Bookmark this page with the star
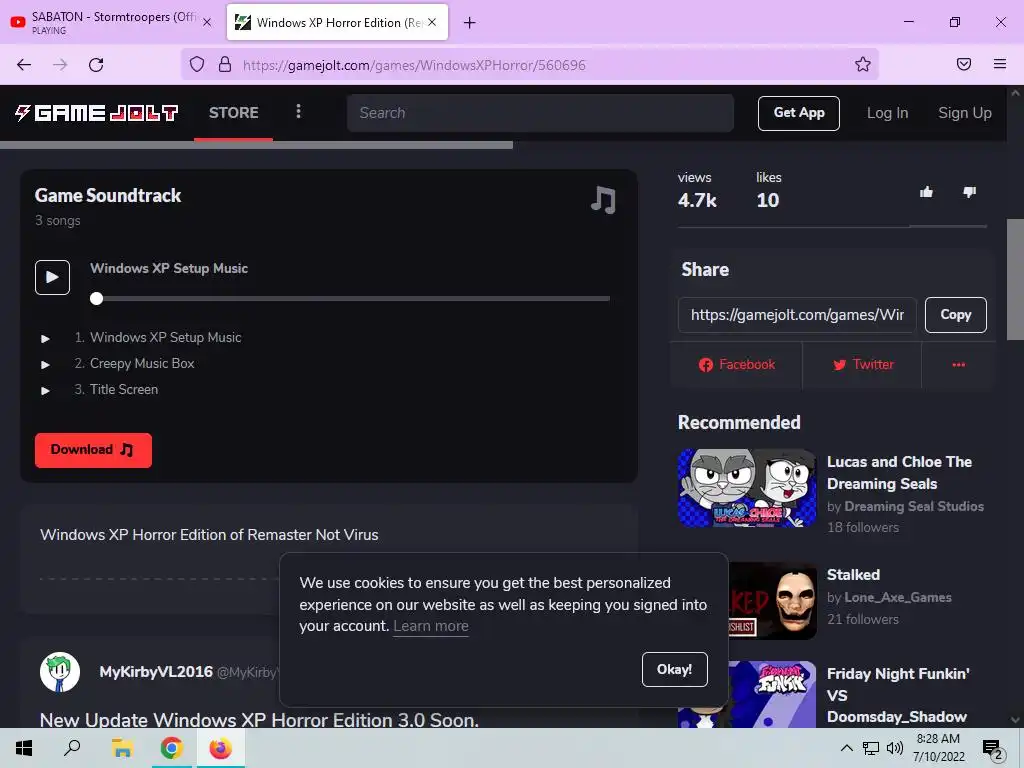 [x=863, y=64]
